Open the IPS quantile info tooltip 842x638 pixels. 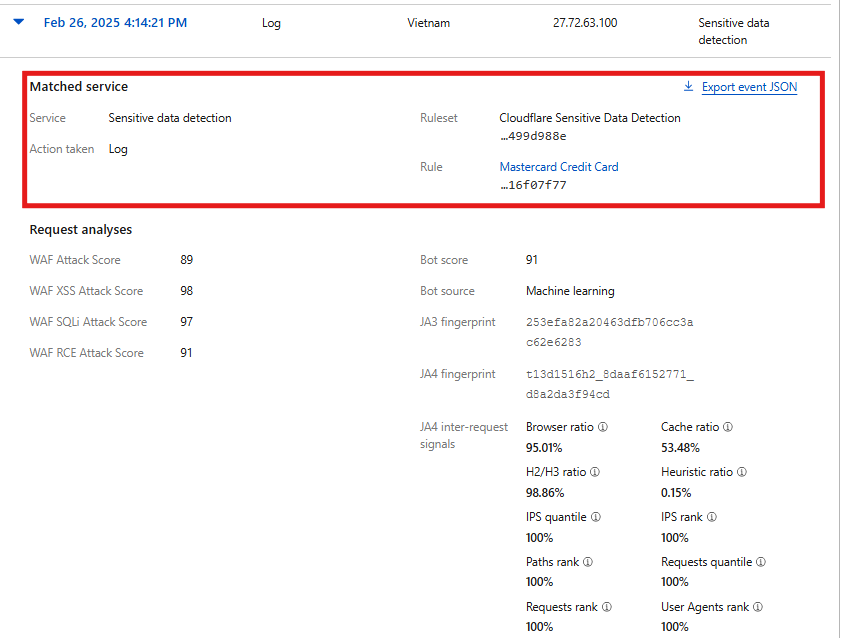tap(596, 517)
